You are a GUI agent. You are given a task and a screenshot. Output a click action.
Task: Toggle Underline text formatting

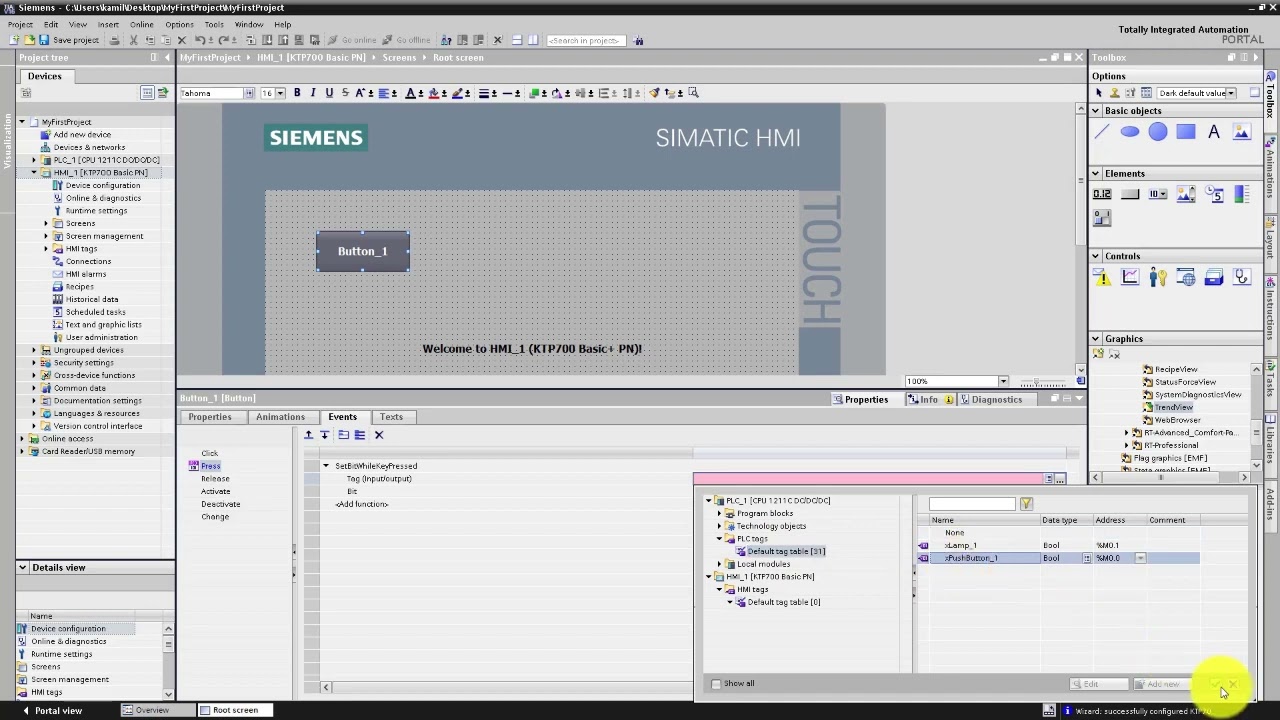click(x=329, y=93)
